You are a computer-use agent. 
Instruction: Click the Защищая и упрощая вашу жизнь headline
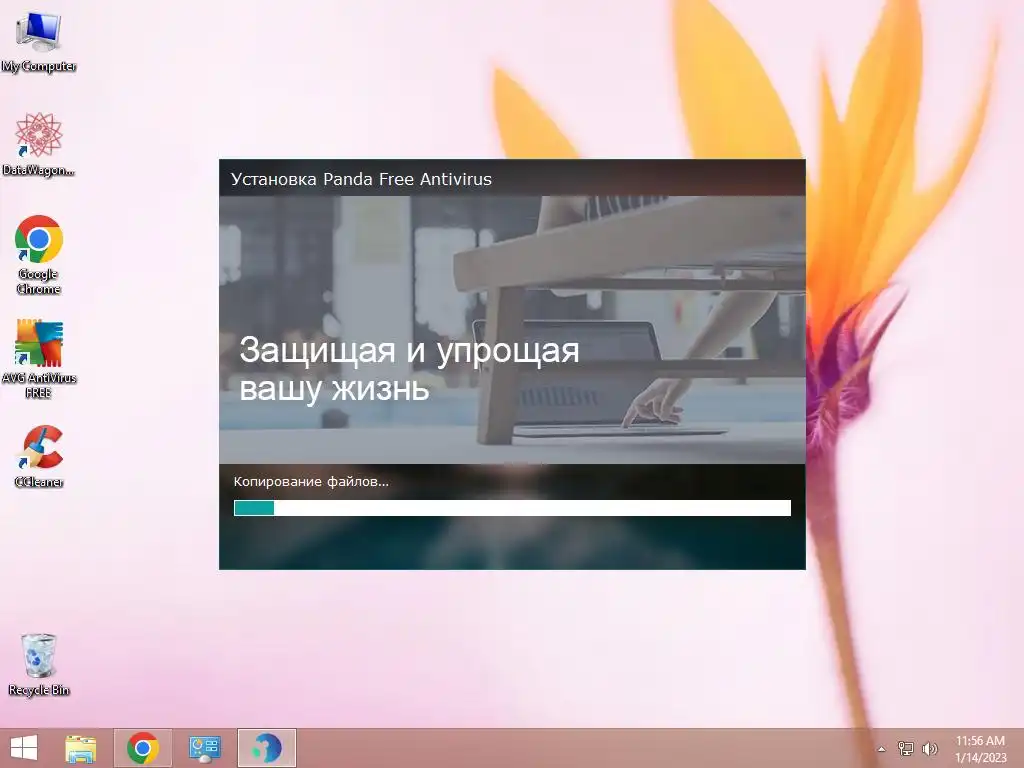click(409, 369)
